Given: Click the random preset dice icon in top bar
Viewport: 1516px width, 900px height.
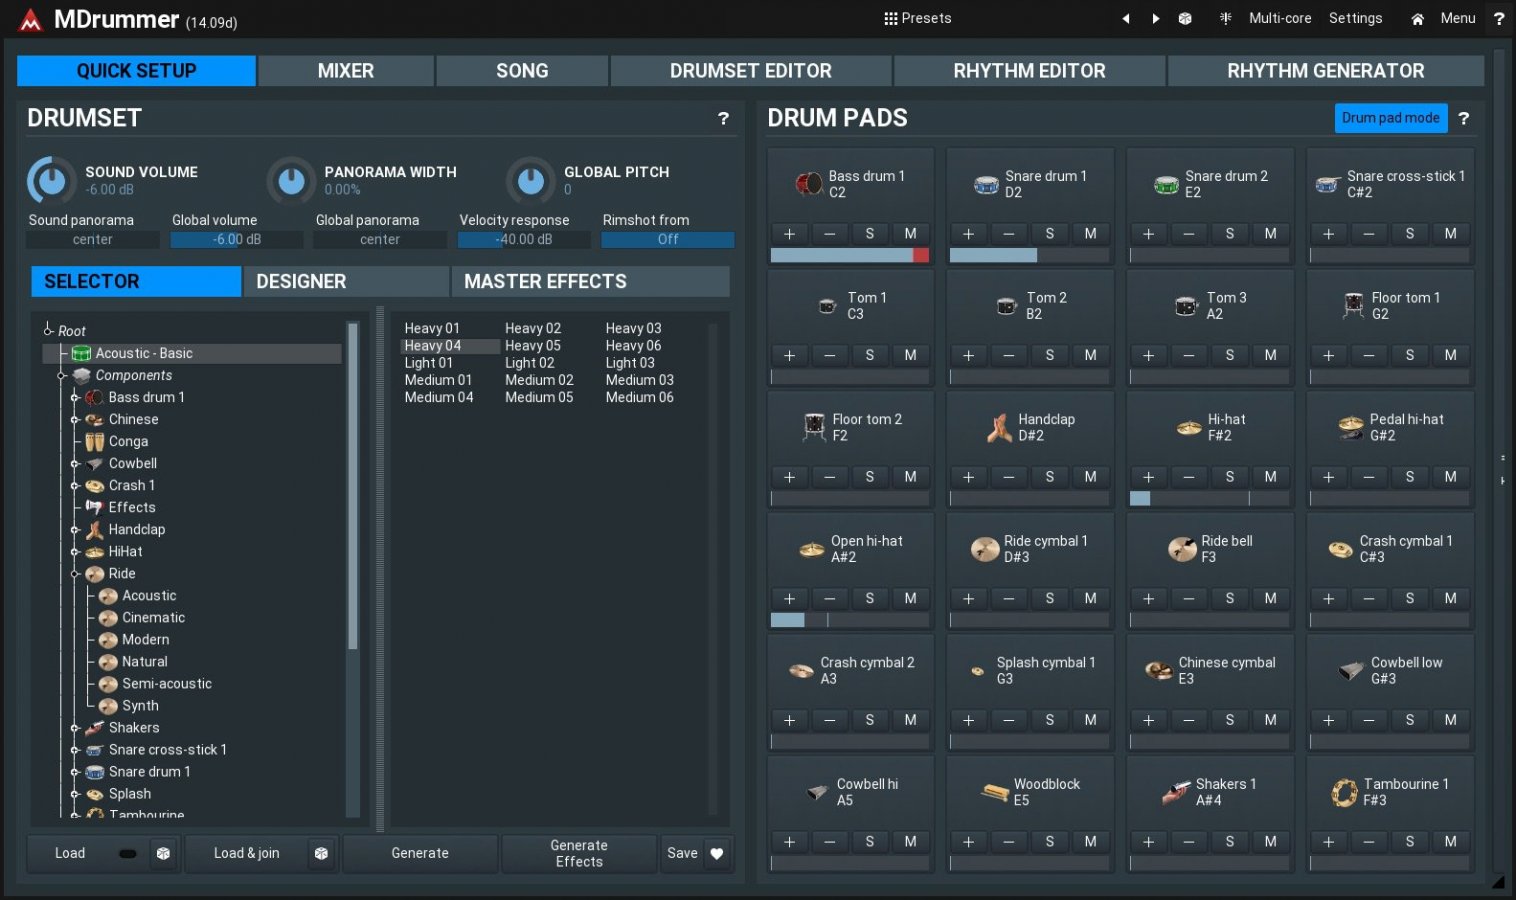Looking at the screenshot, I should [x=1185, y=19].
